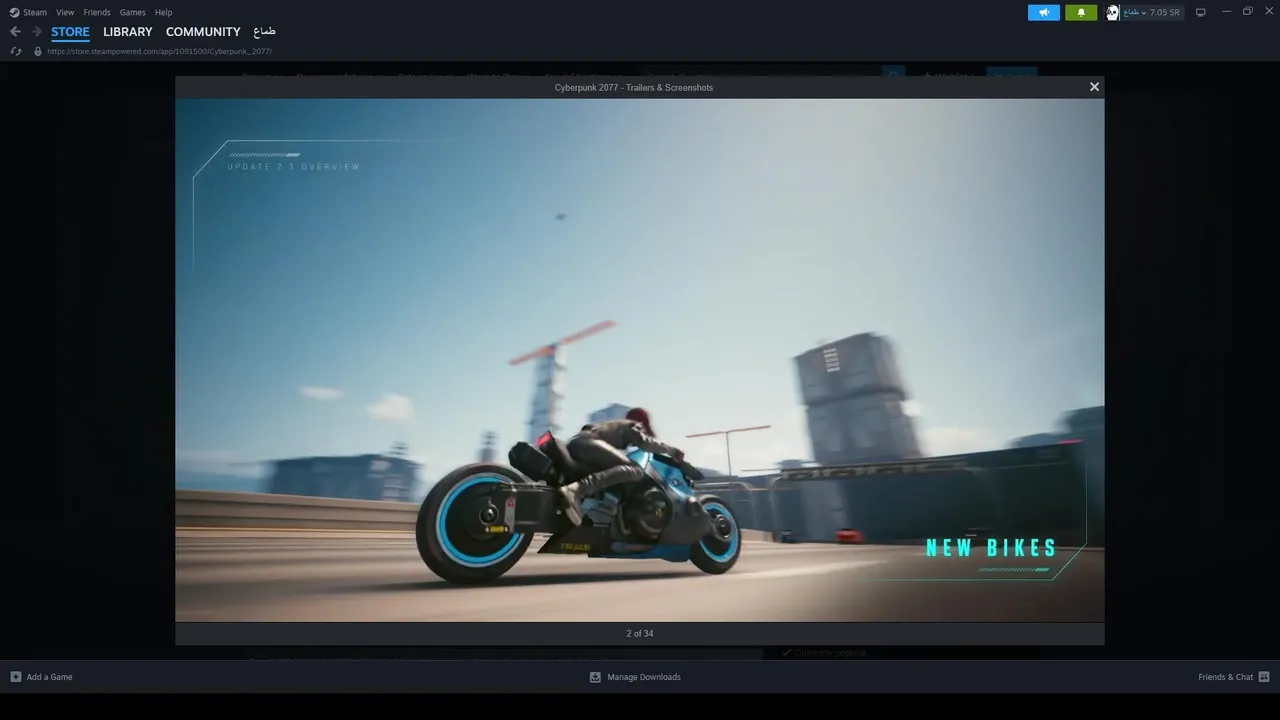
Task: Click the Manage Downloads icon
Action: coord(595,677)
